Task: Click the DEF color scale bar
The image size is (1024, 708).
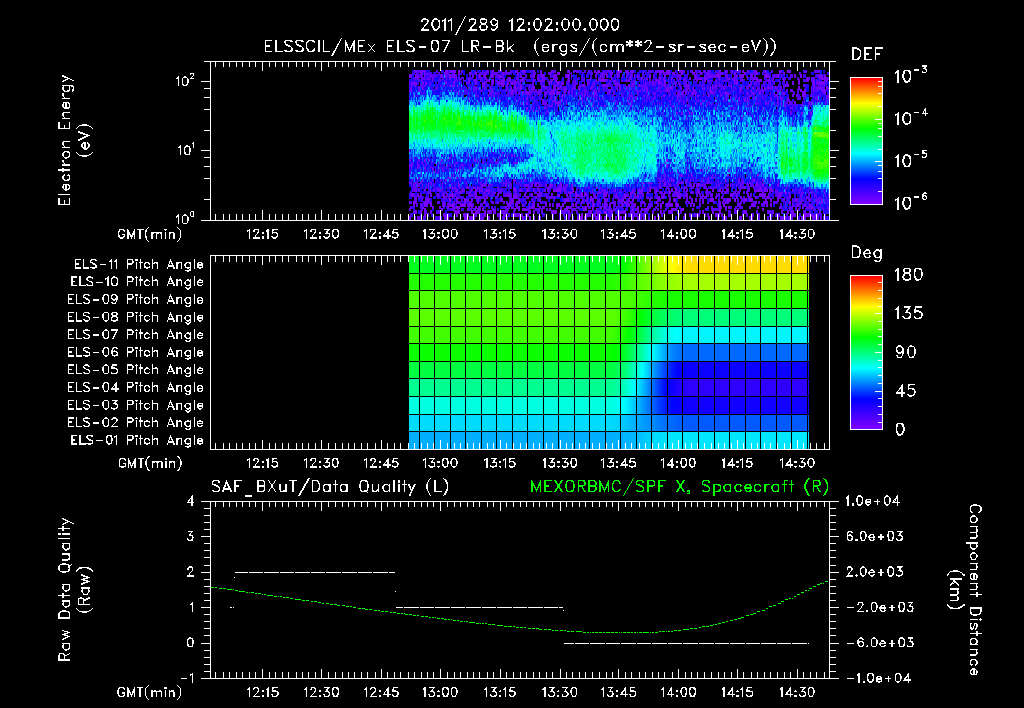Action: coord(866,141)
